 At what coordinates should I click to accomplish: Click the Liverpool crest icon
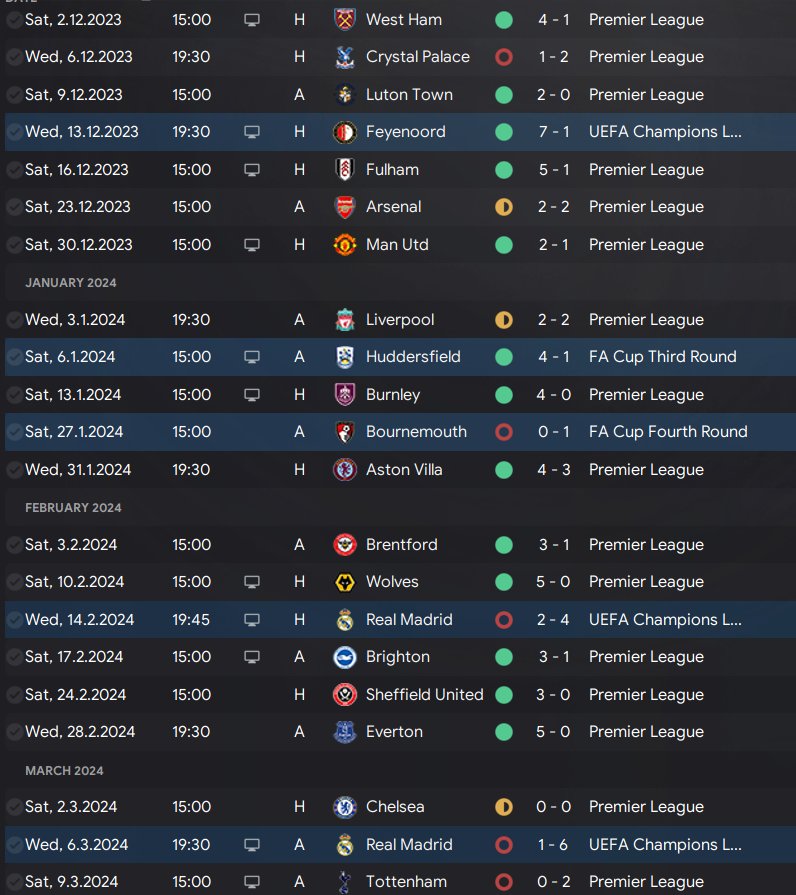(x=345, y=320)
